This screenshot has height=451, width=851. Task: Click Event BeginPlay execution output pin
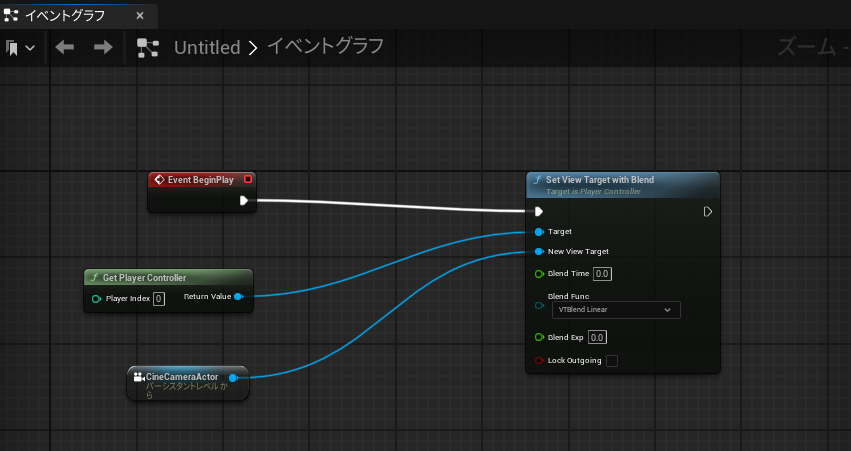[244, 200]
